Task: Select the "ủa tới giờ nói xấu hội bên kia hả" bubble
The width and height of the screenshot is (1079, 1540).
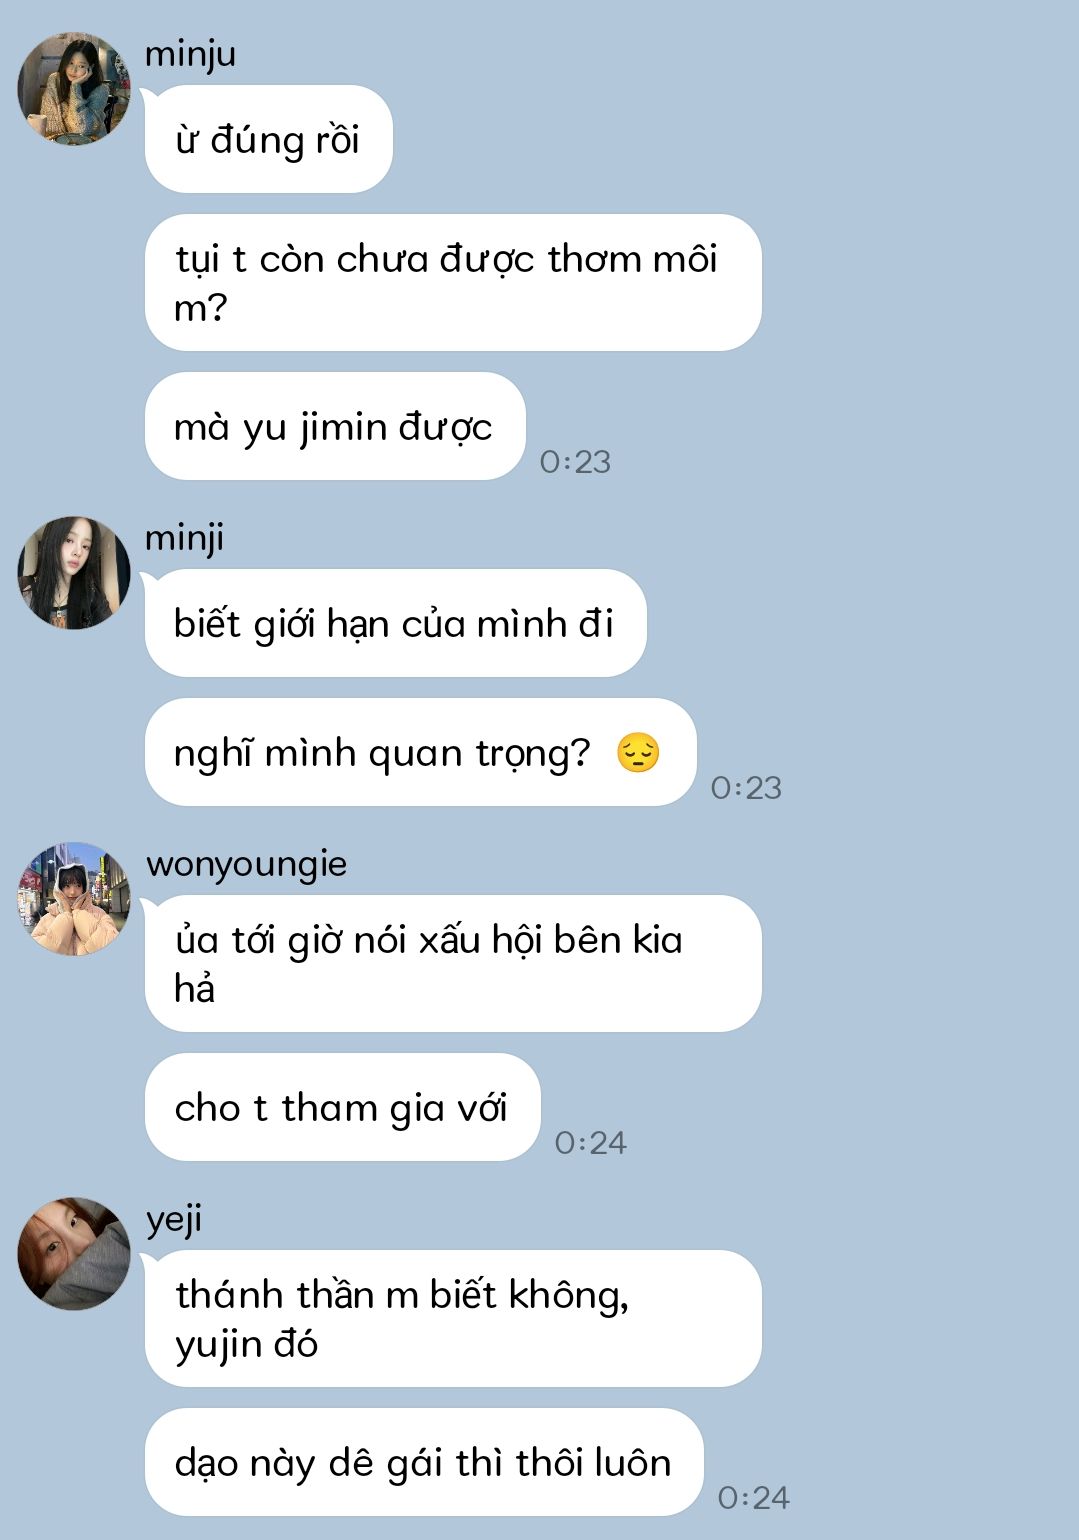Action: point(453,963)
